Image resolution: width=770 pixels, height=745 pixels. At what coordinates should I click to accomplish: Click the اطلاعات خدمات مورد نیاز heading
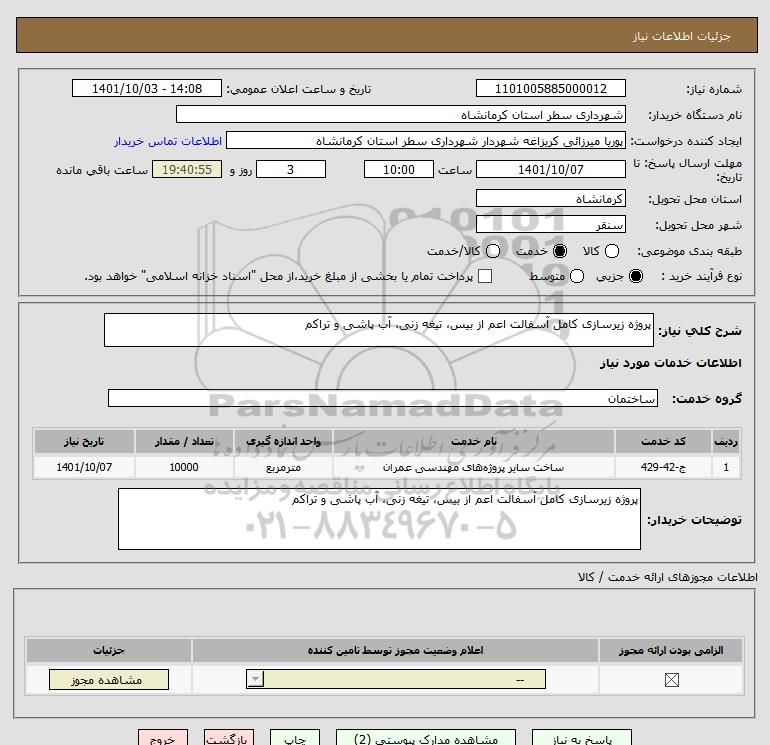(x=670, y=363)
